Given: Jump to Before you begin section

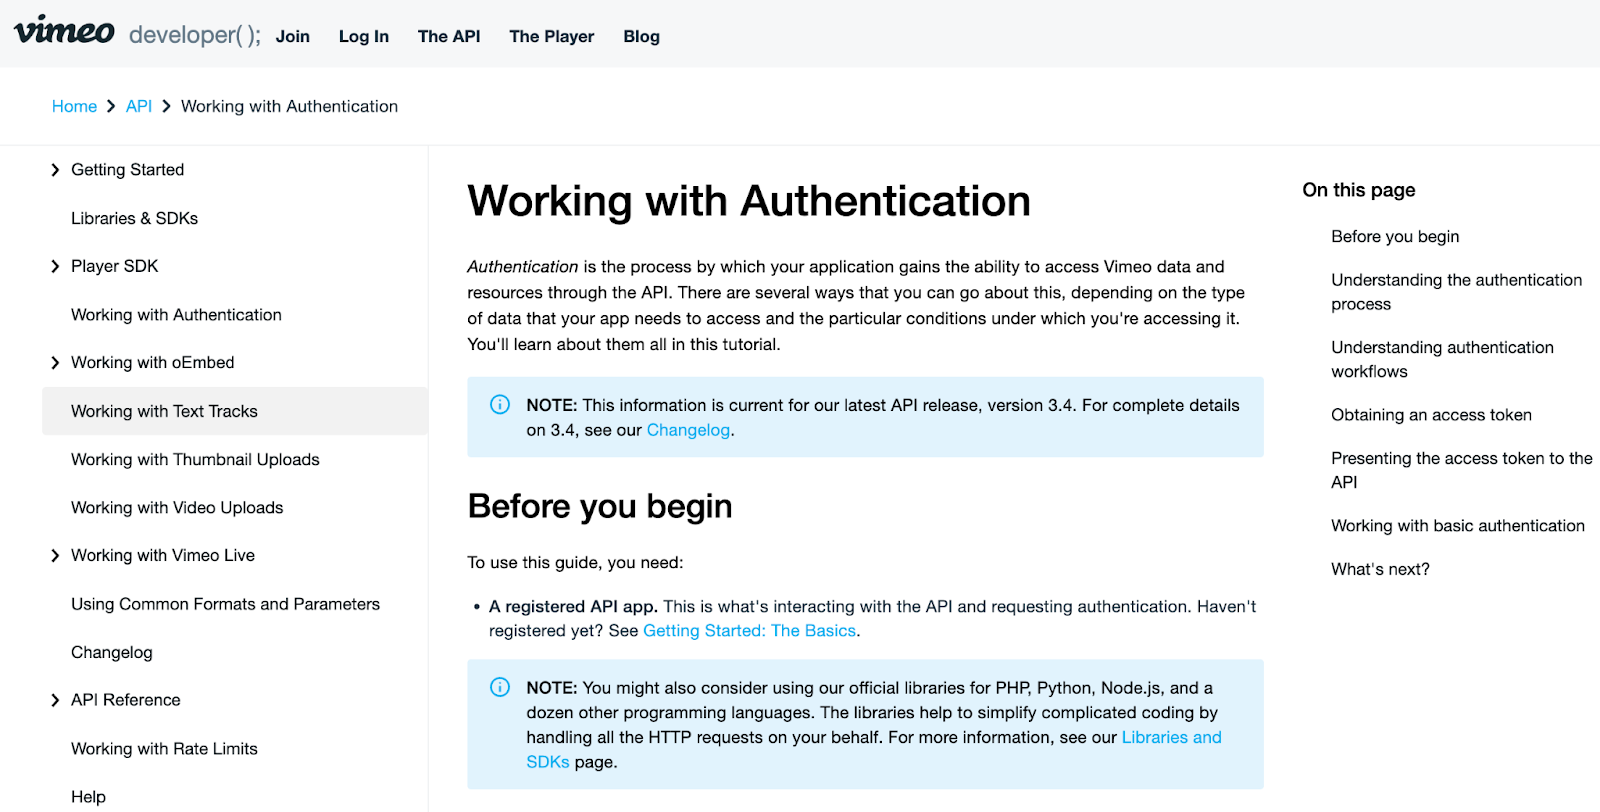Looking at the screenshot, I should pos(1395,237).
